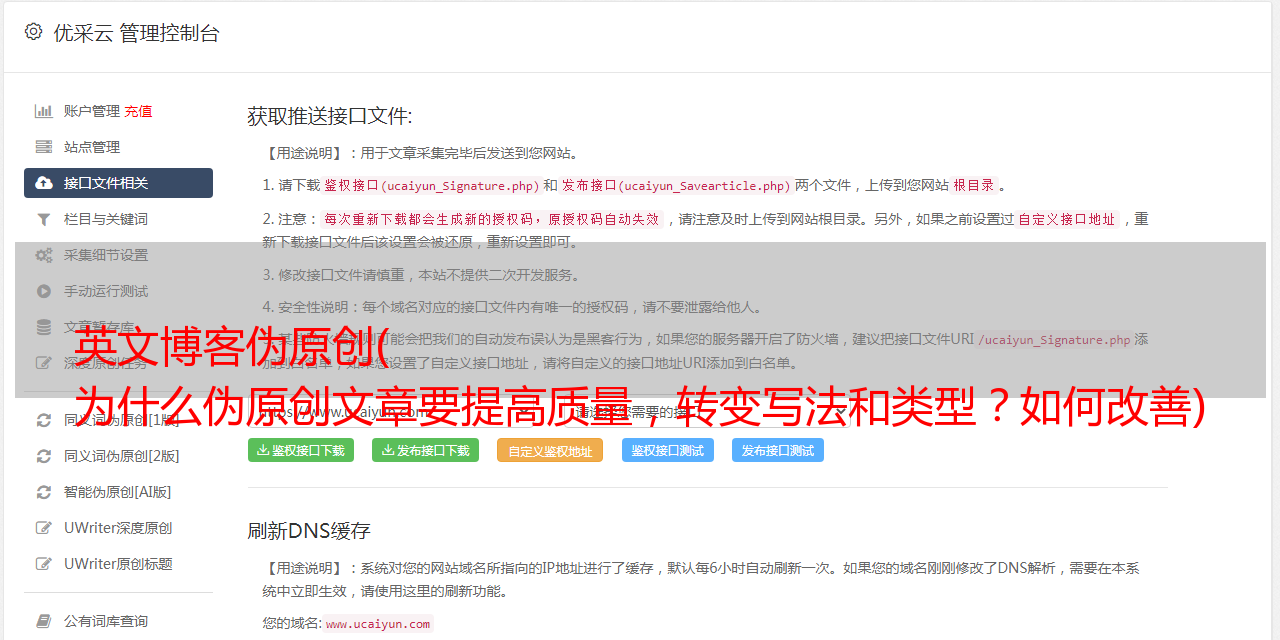The width and height of the screenshot is (1280, 640).
Task: Open the 账户管理 menu item
Action: (92, 111)
